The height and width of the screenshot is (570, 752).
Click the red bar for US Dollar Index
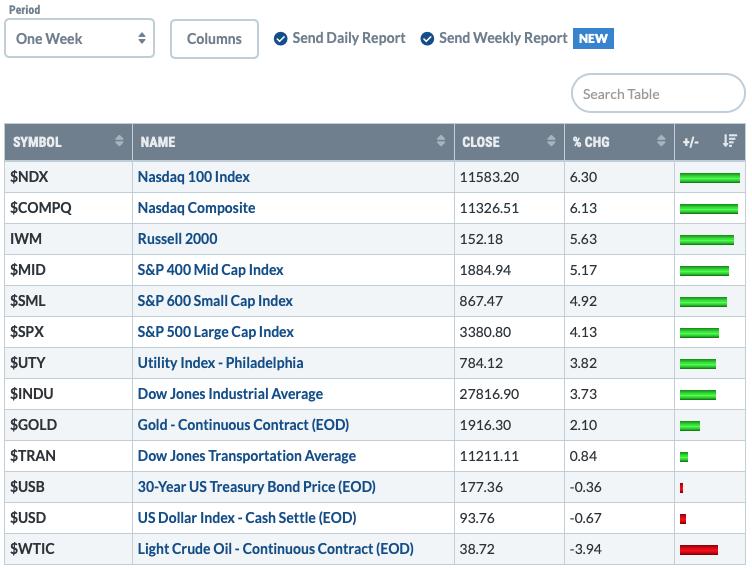point(683,519)
